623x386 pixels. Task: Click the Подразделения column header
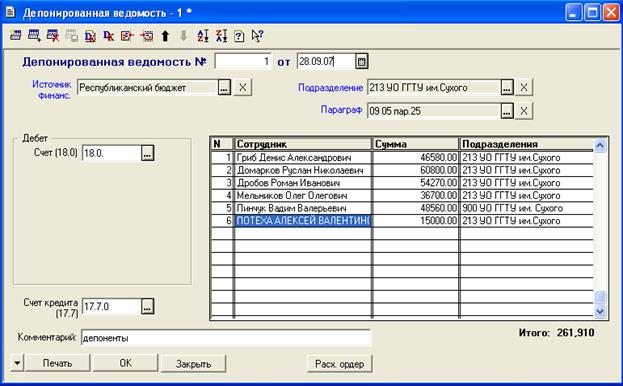pyautogui.click(x=527, y=144)
